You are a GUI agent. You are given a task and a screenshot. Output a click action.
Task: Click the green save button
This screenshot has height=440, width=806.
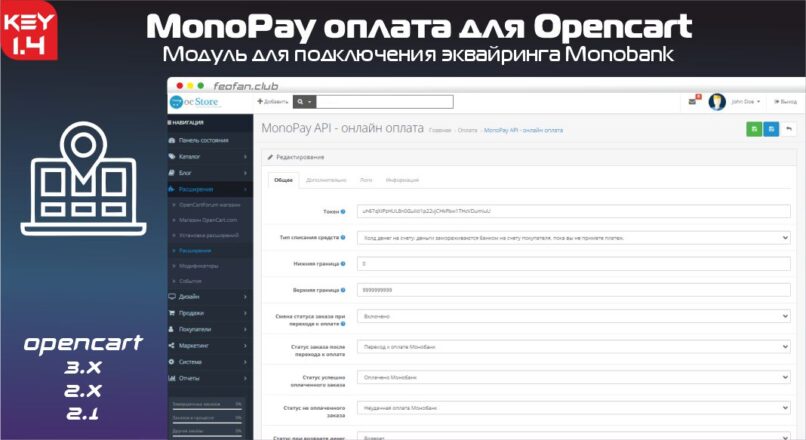point(754,129)
